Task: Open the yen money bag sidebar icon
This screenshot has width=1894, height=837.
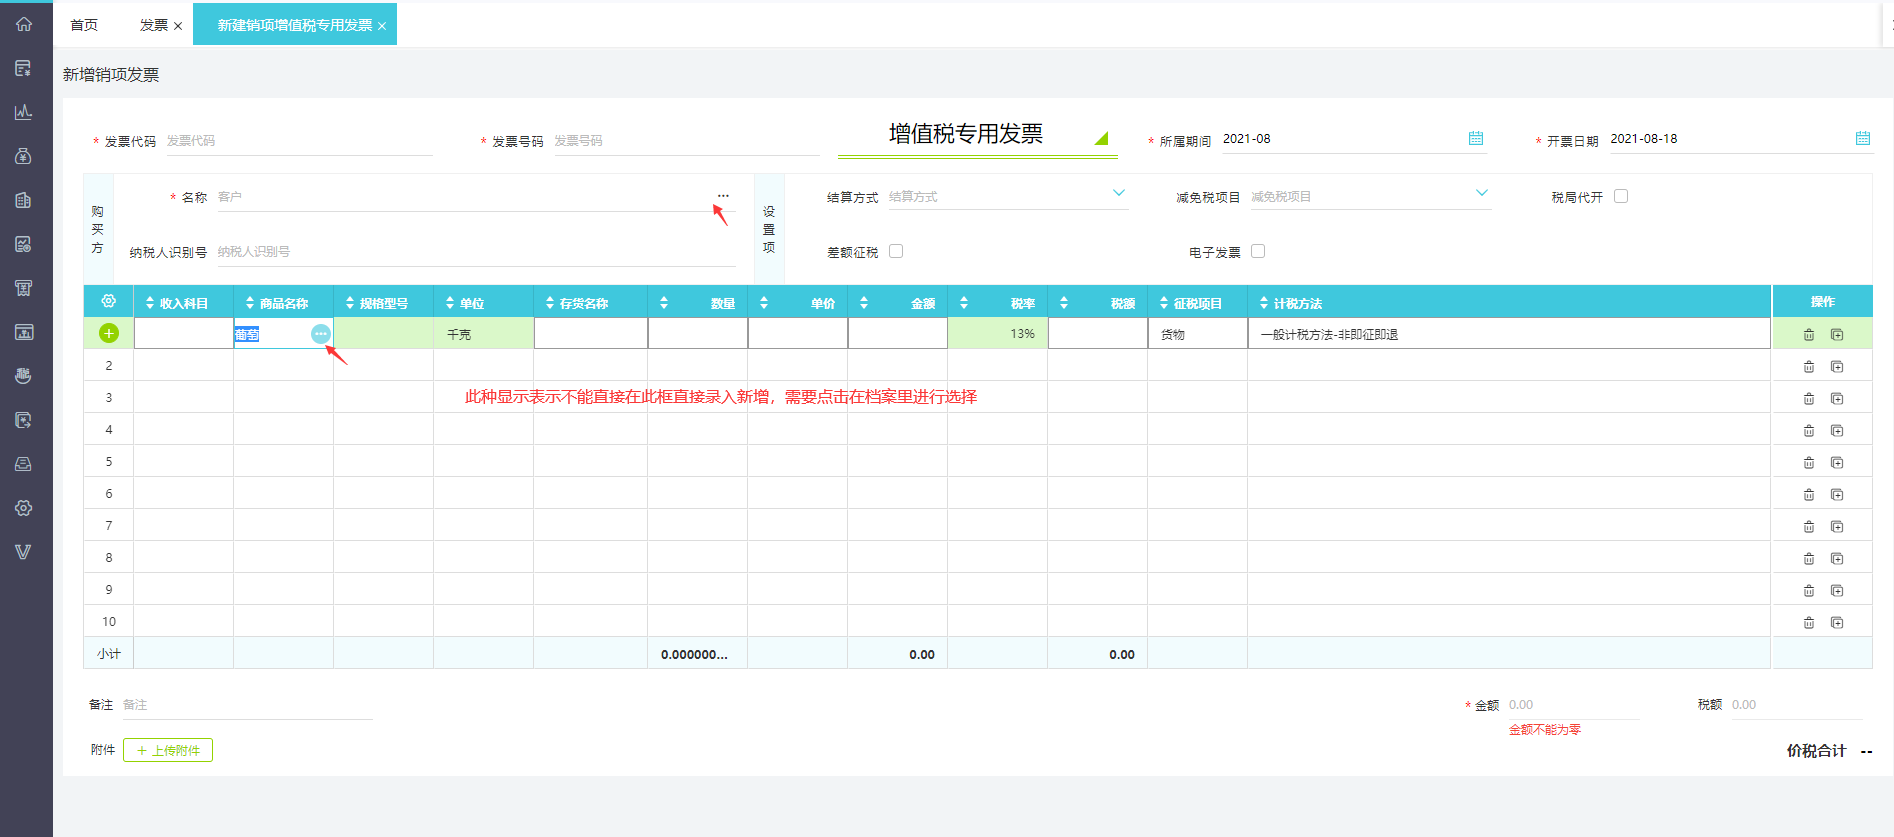Action: tap(24, 156)
